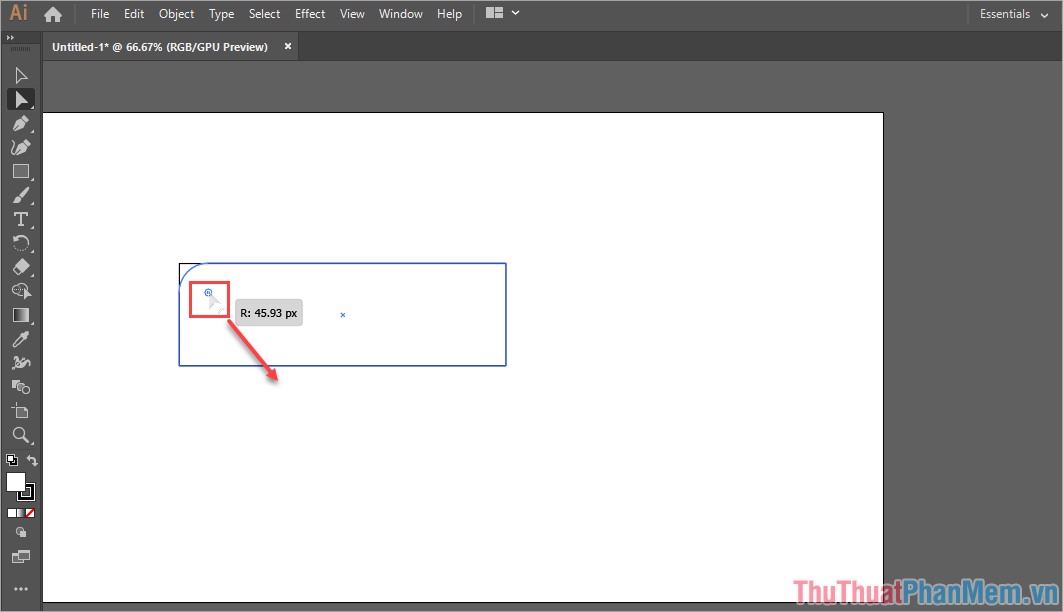Activate the Paintbrush tool
The width and height of the screenshot is (1063, 612).
(20, 195)
